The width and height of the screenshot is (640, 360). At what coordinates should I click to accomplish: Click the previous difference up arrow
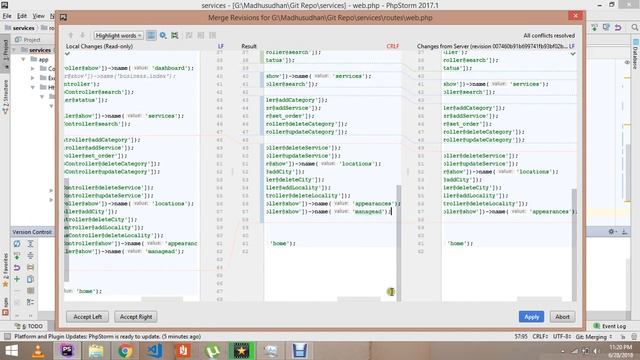click(x=71, y=36)
